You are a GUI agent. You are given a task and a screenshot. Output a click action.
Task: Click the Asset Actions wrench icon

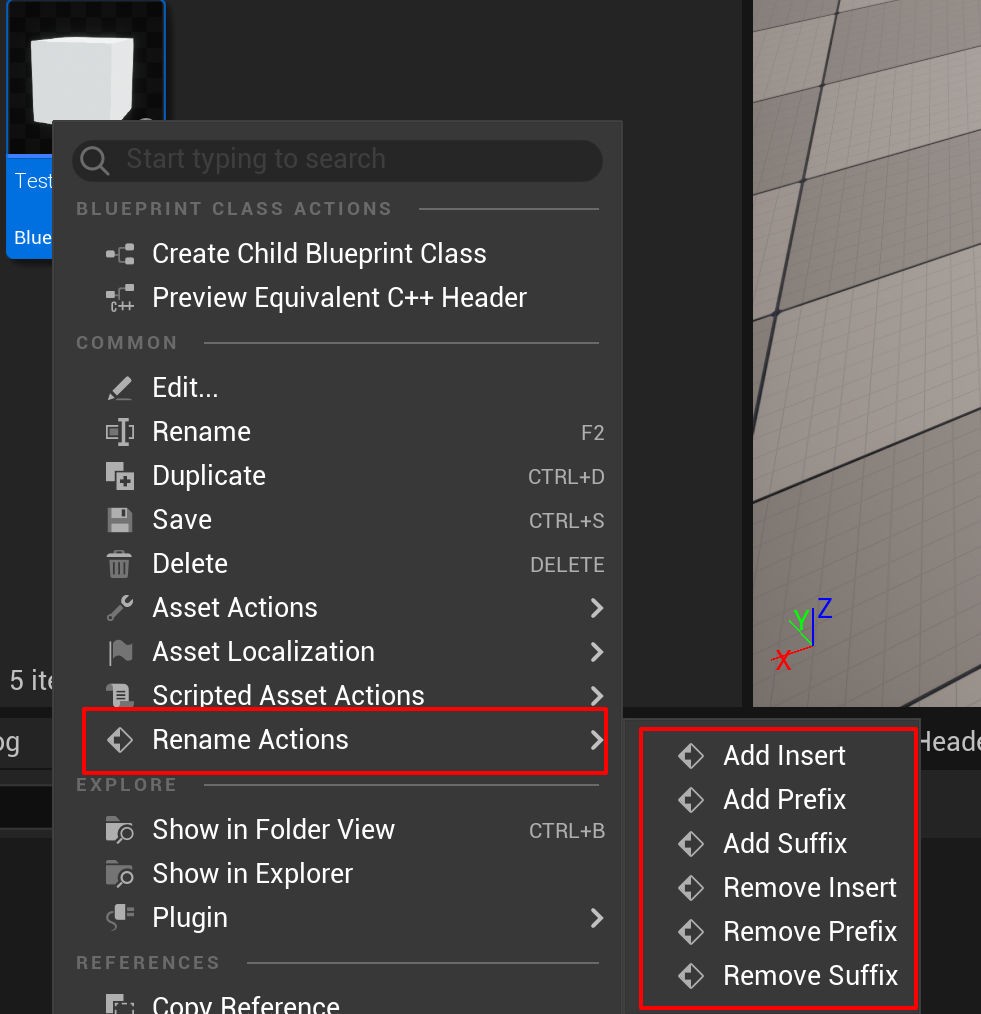click(x=120, y=608)
